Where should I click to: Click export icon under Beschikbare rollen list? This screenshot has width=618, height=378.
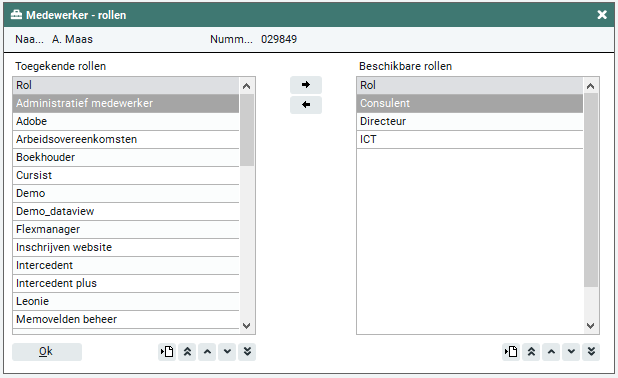511,352
